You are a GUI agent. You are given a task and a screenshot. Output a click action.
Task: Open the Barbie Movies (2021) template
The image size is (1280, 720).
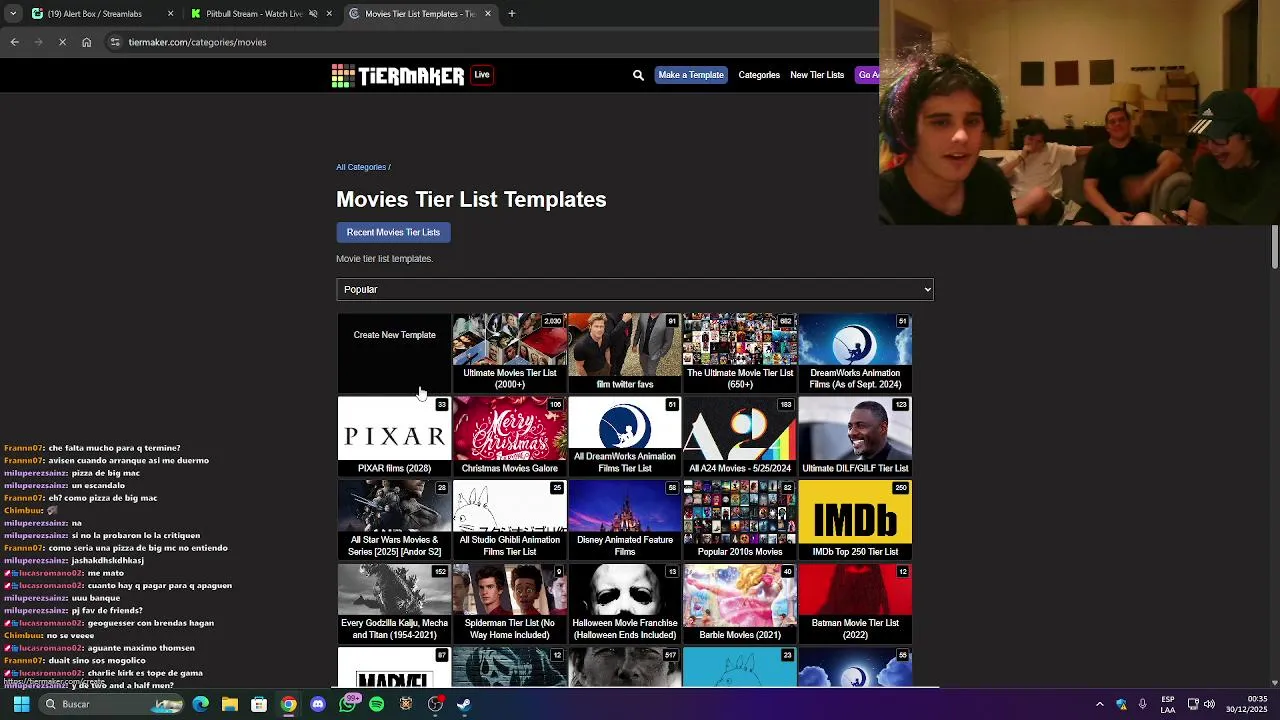[740, 603]
